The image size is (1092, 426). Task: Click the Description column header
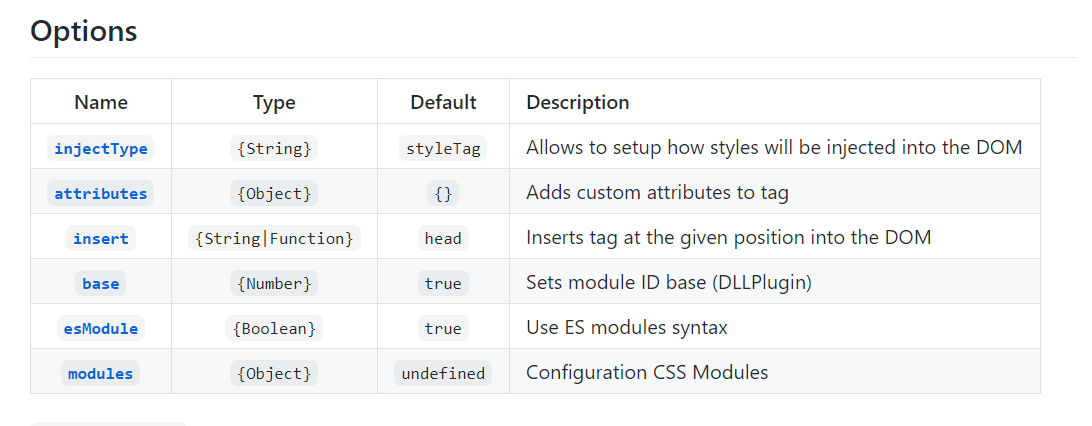click(578, 102)
